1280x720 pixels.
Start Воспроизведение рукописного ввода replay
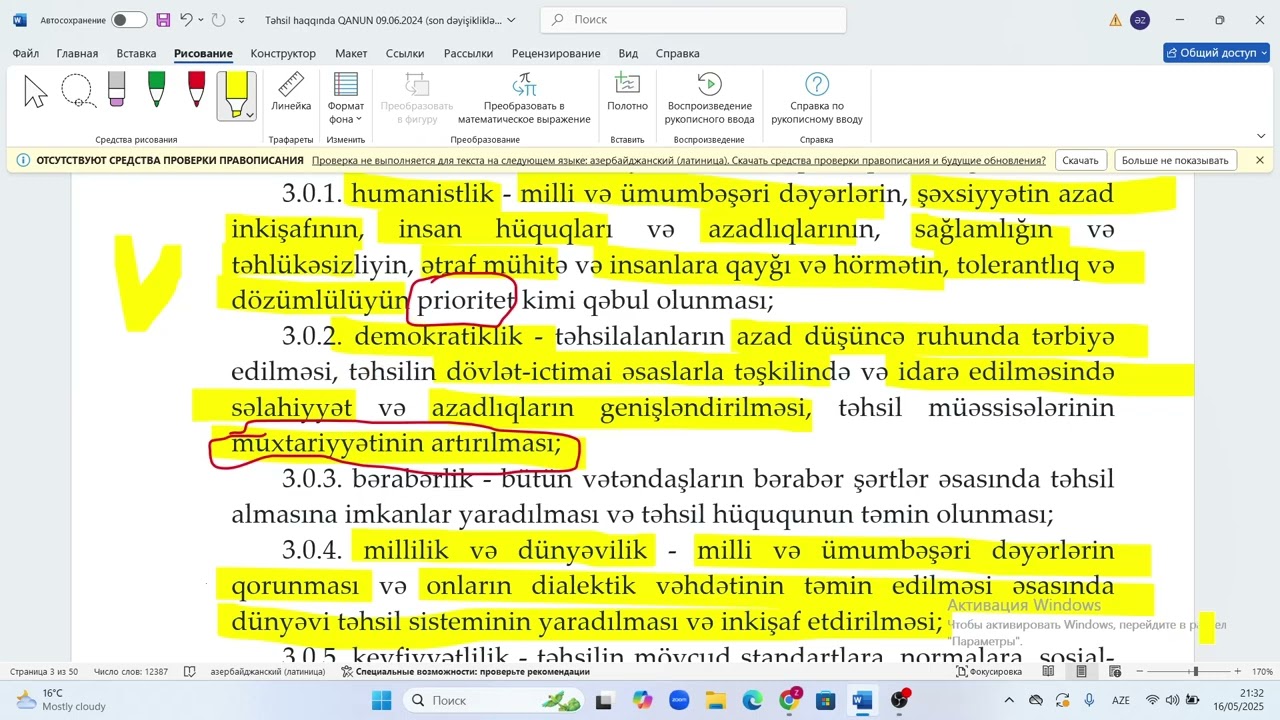[x=709, y=98]
